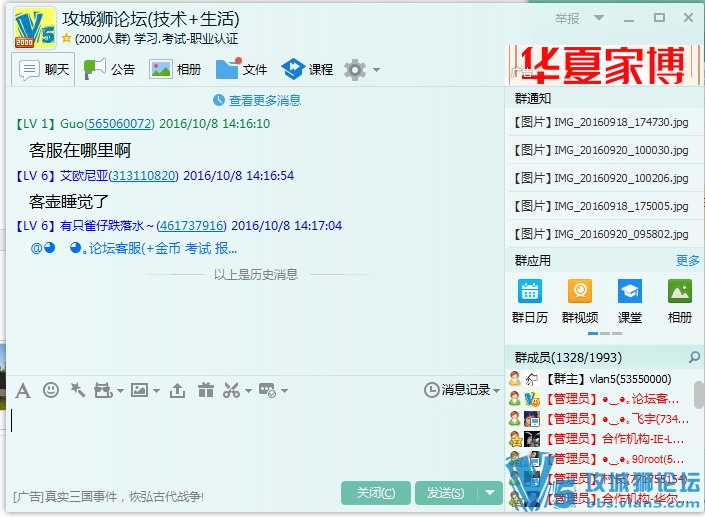Expand the send image dropdown arrow
Screen dimensions: 705x517
tap(157, 391)
